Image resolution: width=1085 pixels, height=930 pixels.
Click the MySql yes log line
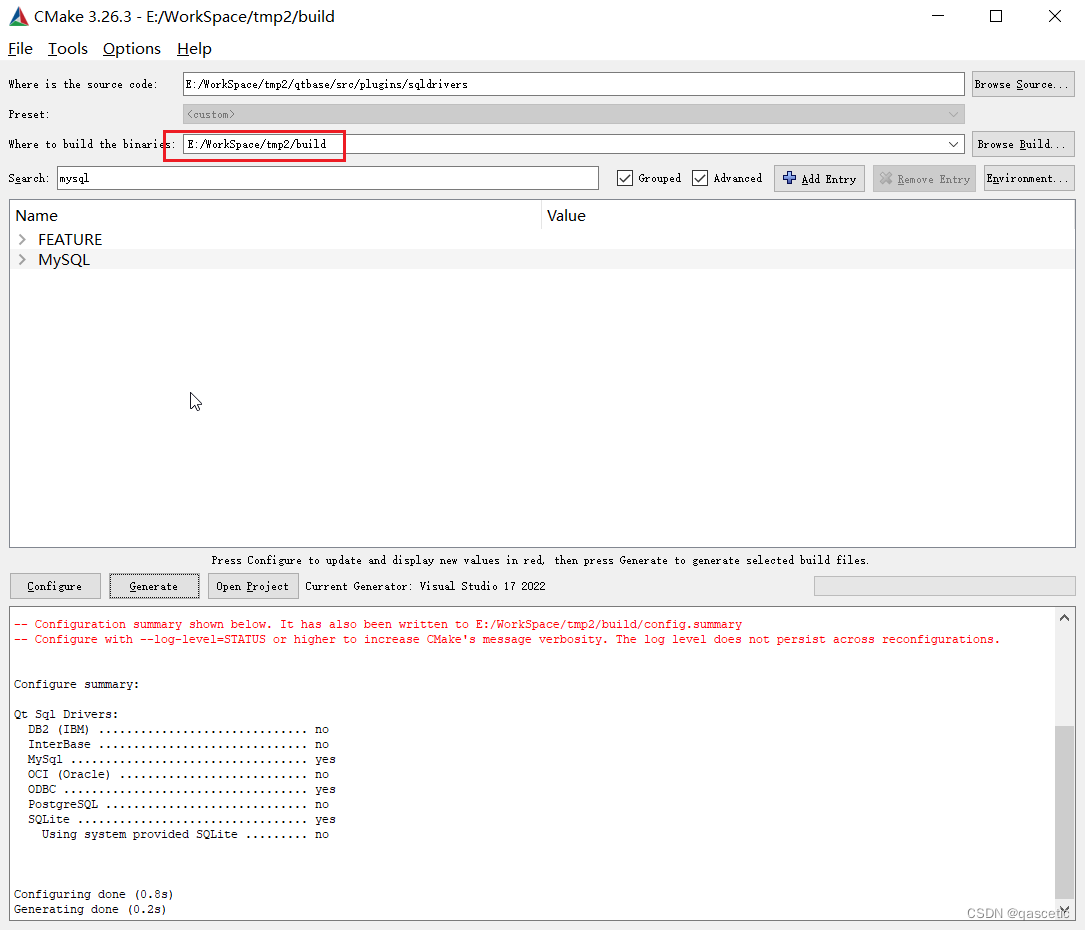tap(181, 759)
